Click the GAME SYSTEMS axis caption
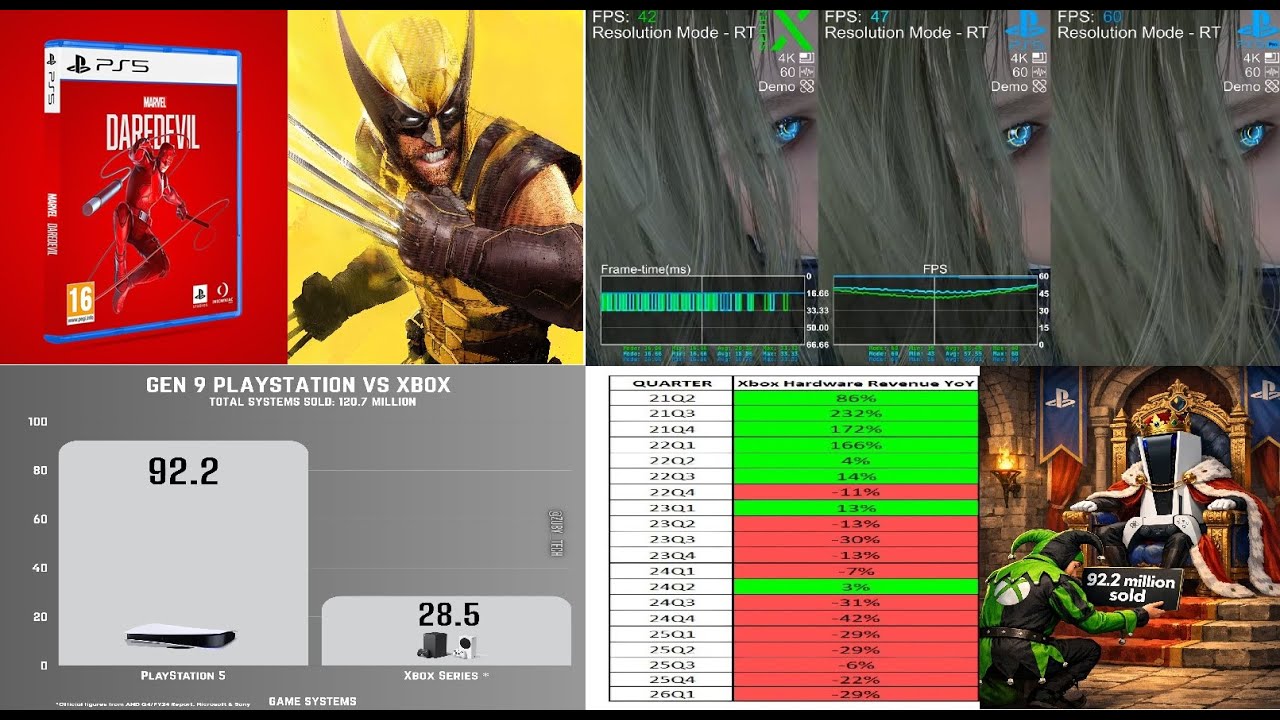The height and width of the screenshot is (720, 1280). click(x=312, y=701)
